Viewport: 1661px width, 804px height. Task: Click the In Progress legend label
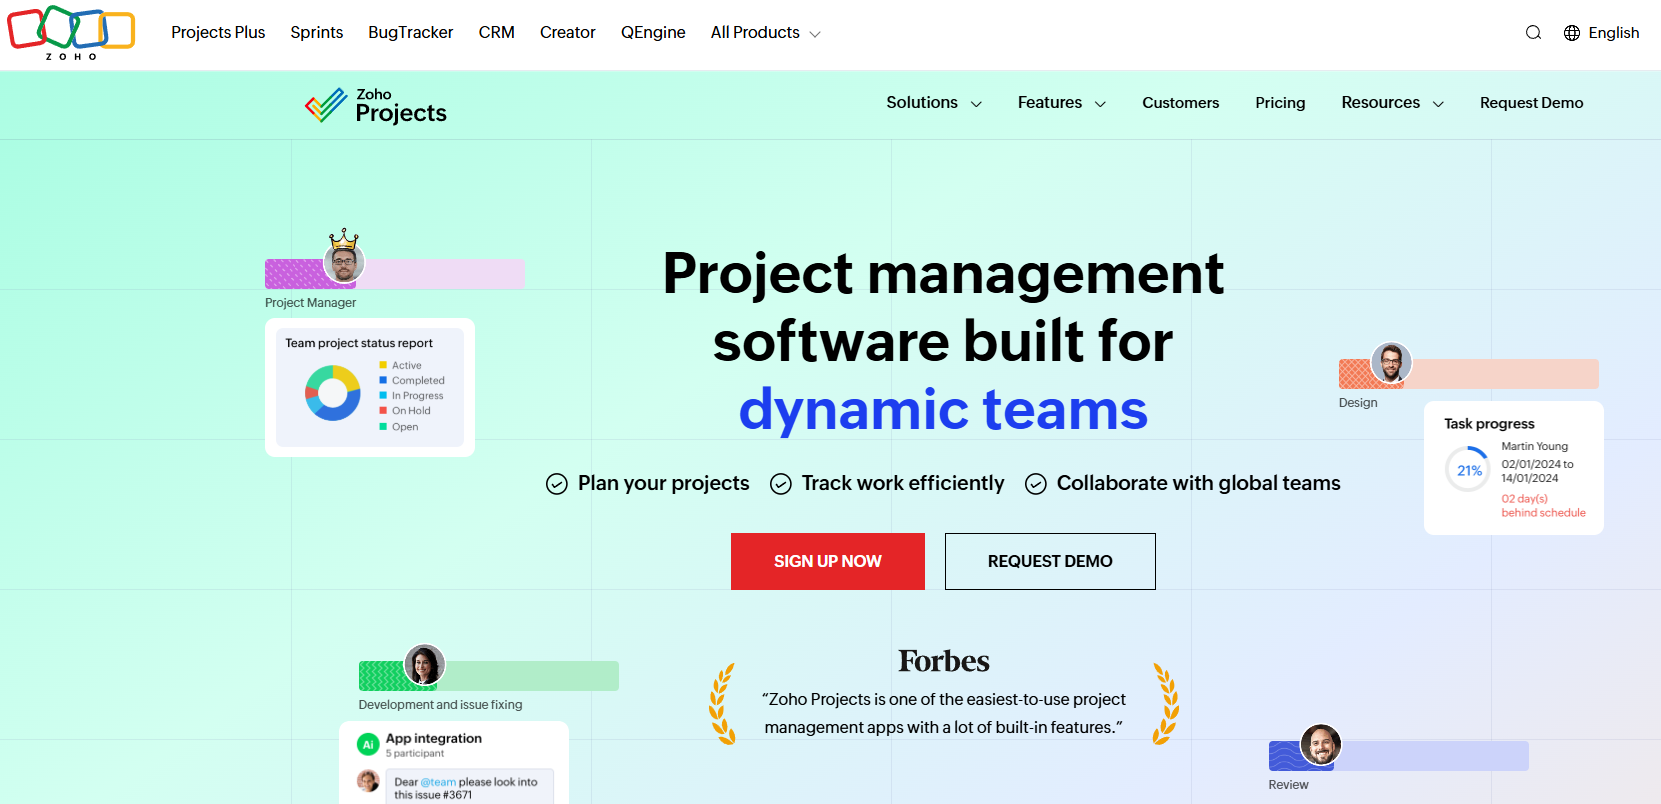click(417, 396)
